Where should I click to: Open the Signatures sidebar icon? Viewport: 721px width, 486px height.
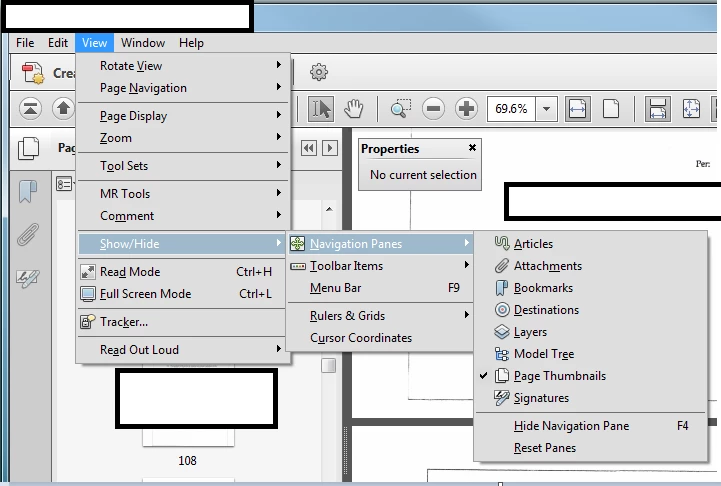click(x=28, y=278)
